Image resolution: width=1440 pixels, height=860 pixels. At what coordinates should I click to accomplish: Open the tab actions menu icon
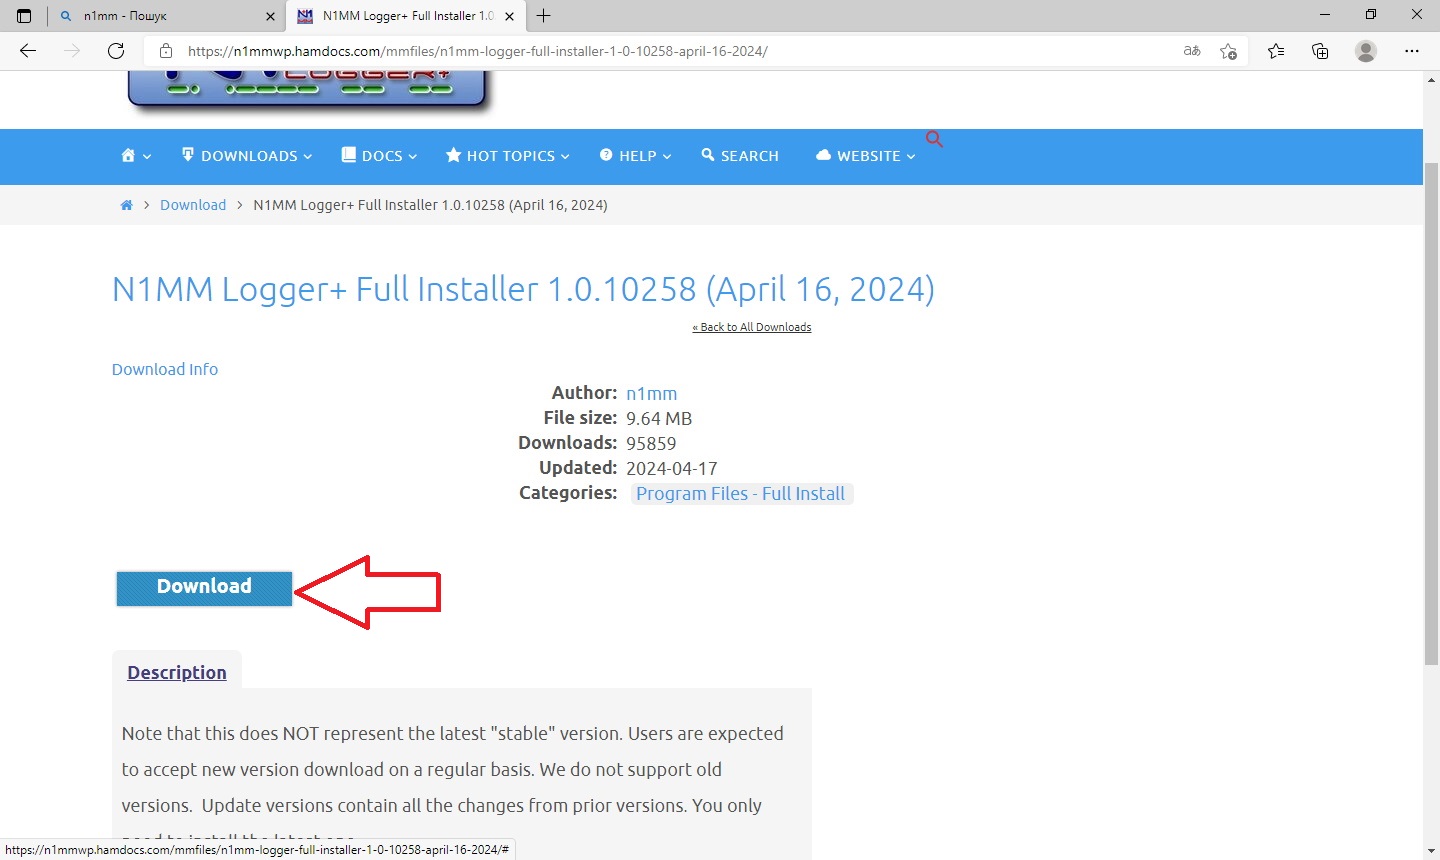point(24,16)
